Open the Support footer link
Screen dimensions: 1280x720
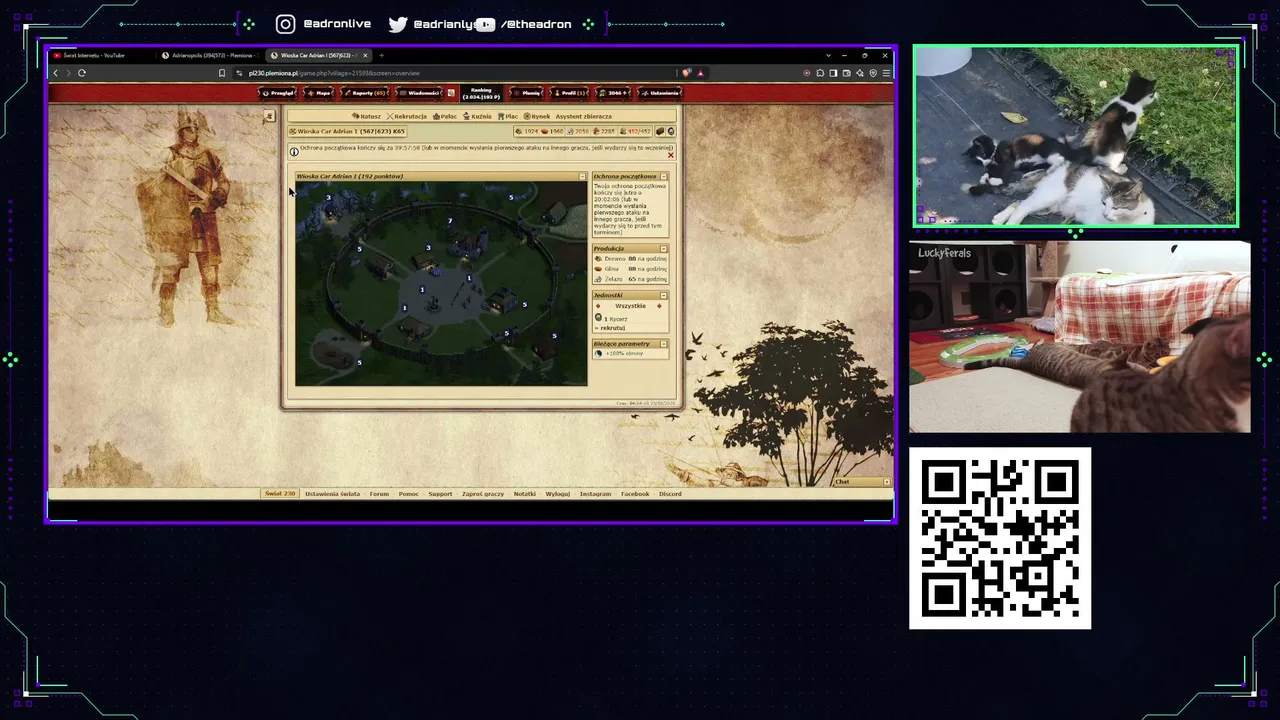click(440, 494)
